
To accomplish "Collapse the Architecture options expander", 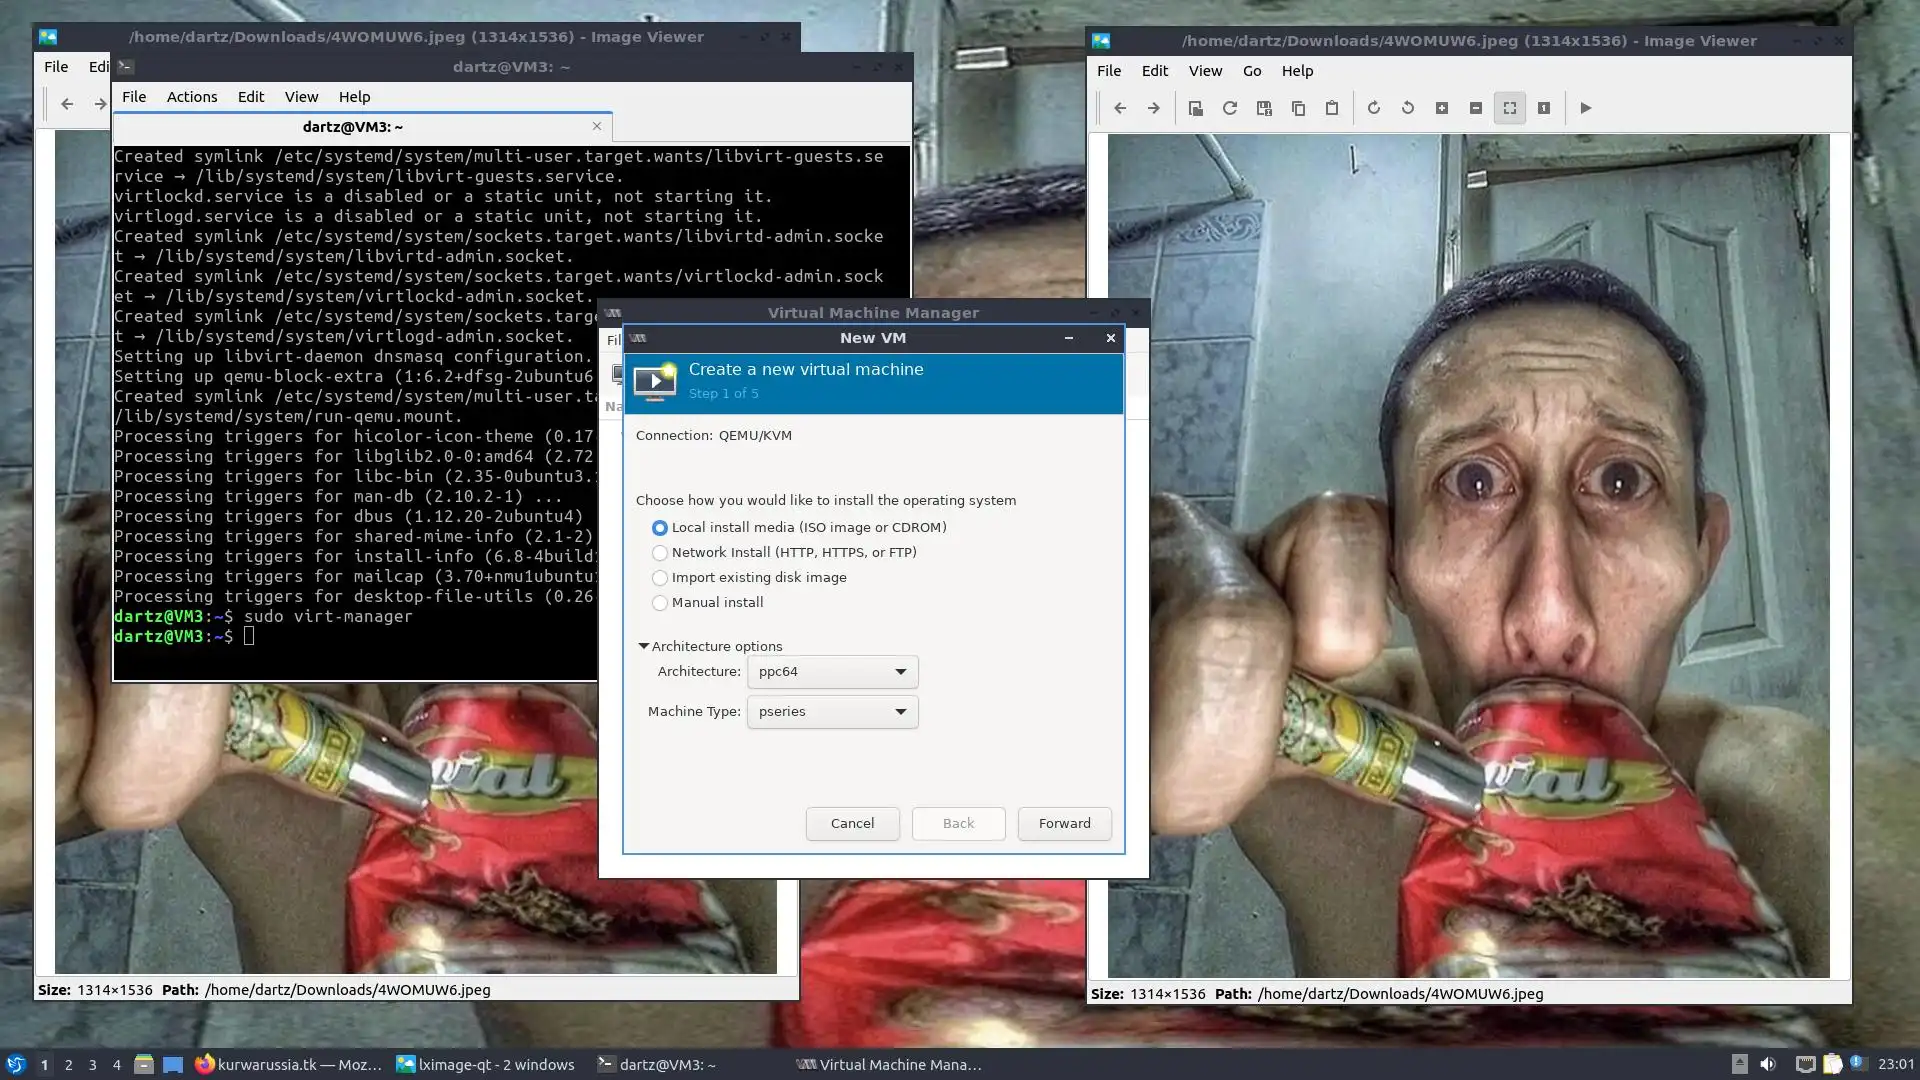I will (644, 646).
